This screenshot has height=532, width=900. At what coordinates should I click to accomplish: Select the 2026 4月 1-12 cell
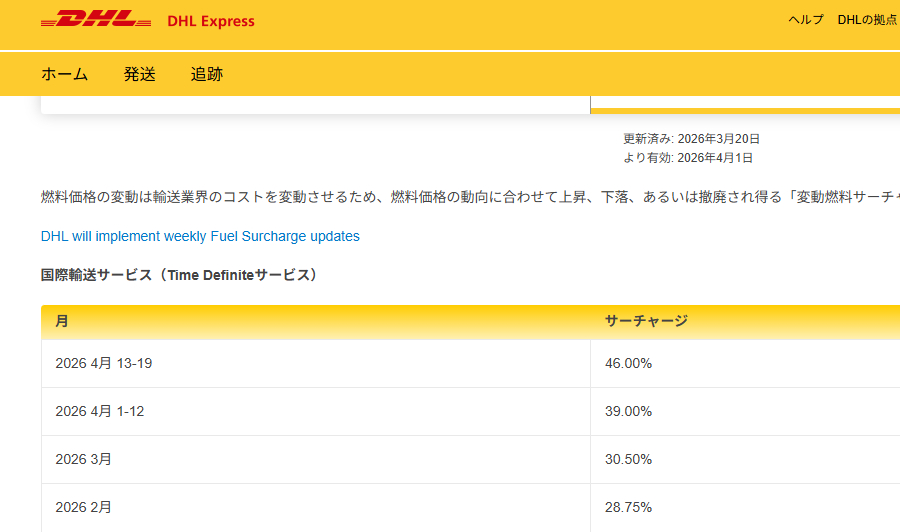point(316,411)
